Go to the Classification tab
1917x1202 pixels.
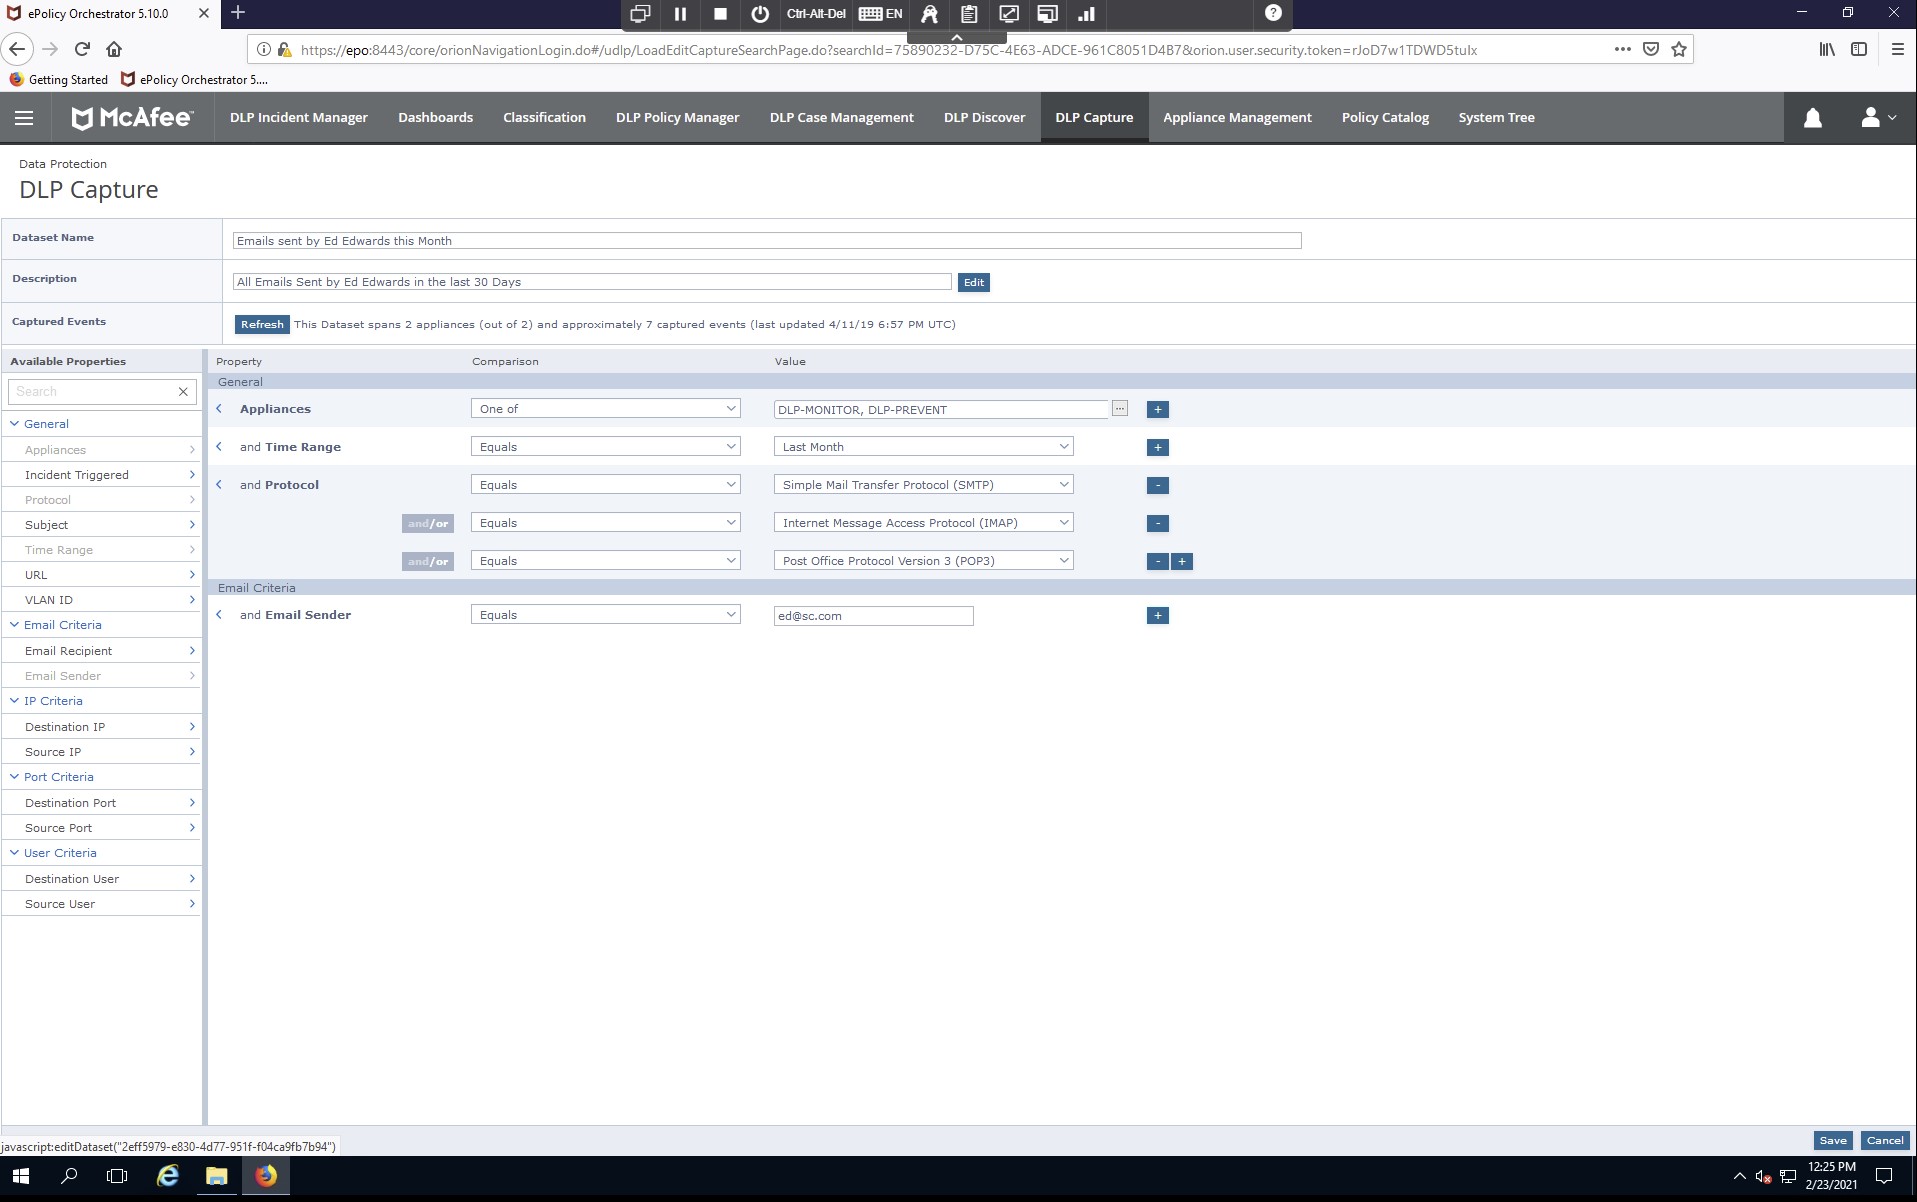[544, 118]
